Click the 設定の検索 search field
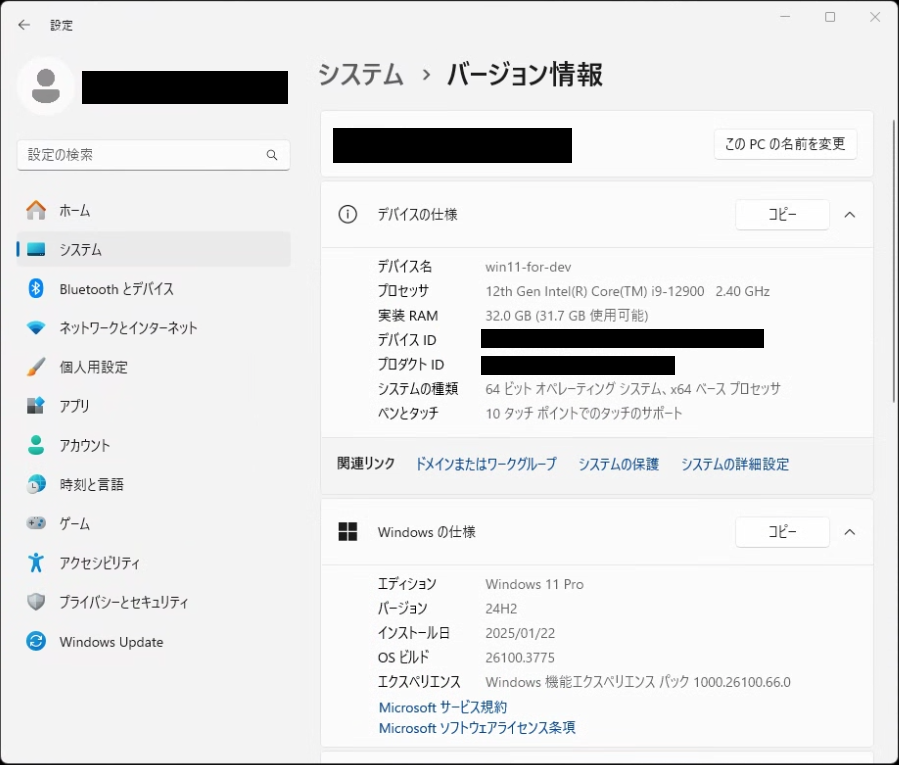899x765 pixels. (154, 155)
